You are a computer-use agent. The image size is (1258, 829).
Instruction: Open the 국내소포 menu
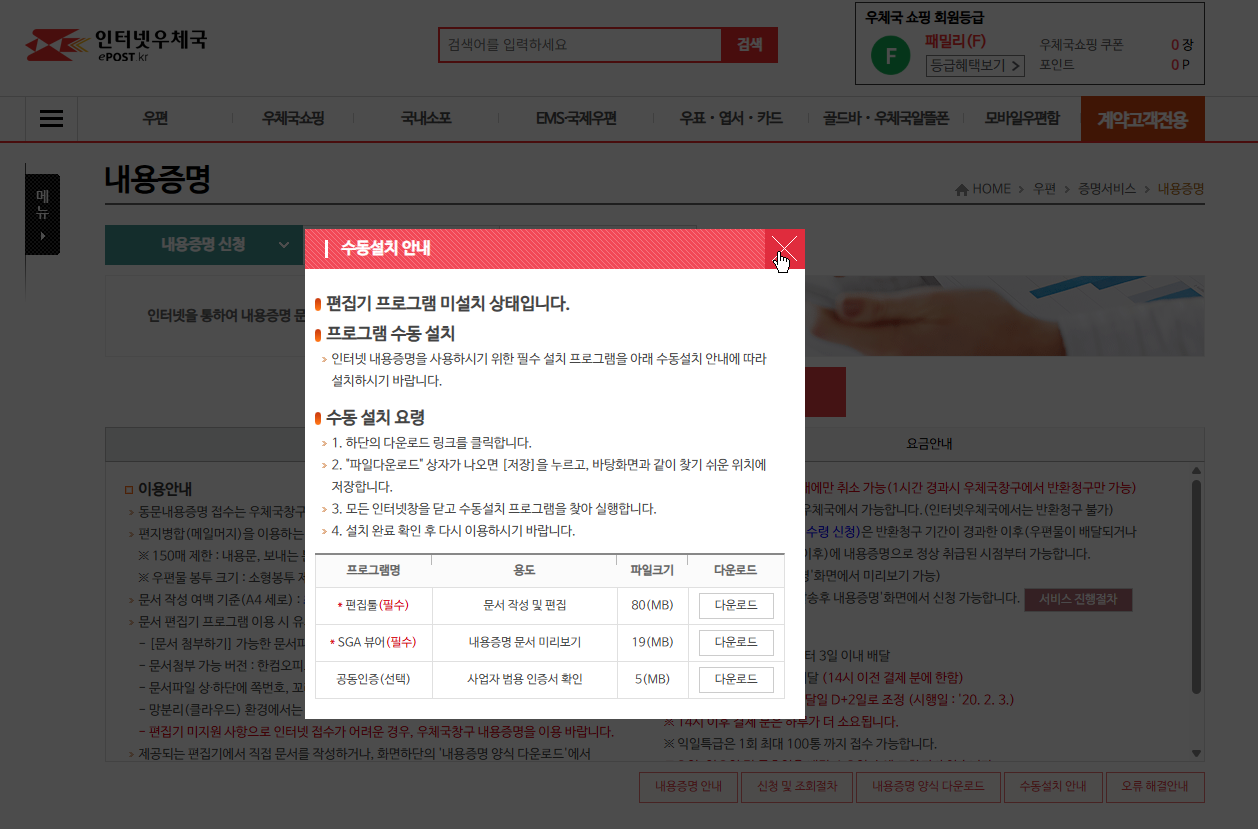426,119
